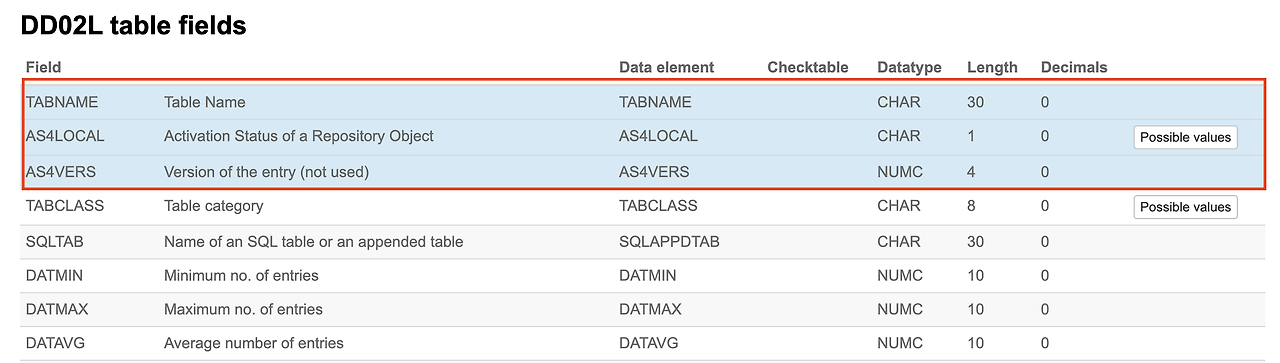The width and height of the screenshot is (1280, 363).
Task: Click 'Maximum no. of entries' description
Action: coord(244,309)
